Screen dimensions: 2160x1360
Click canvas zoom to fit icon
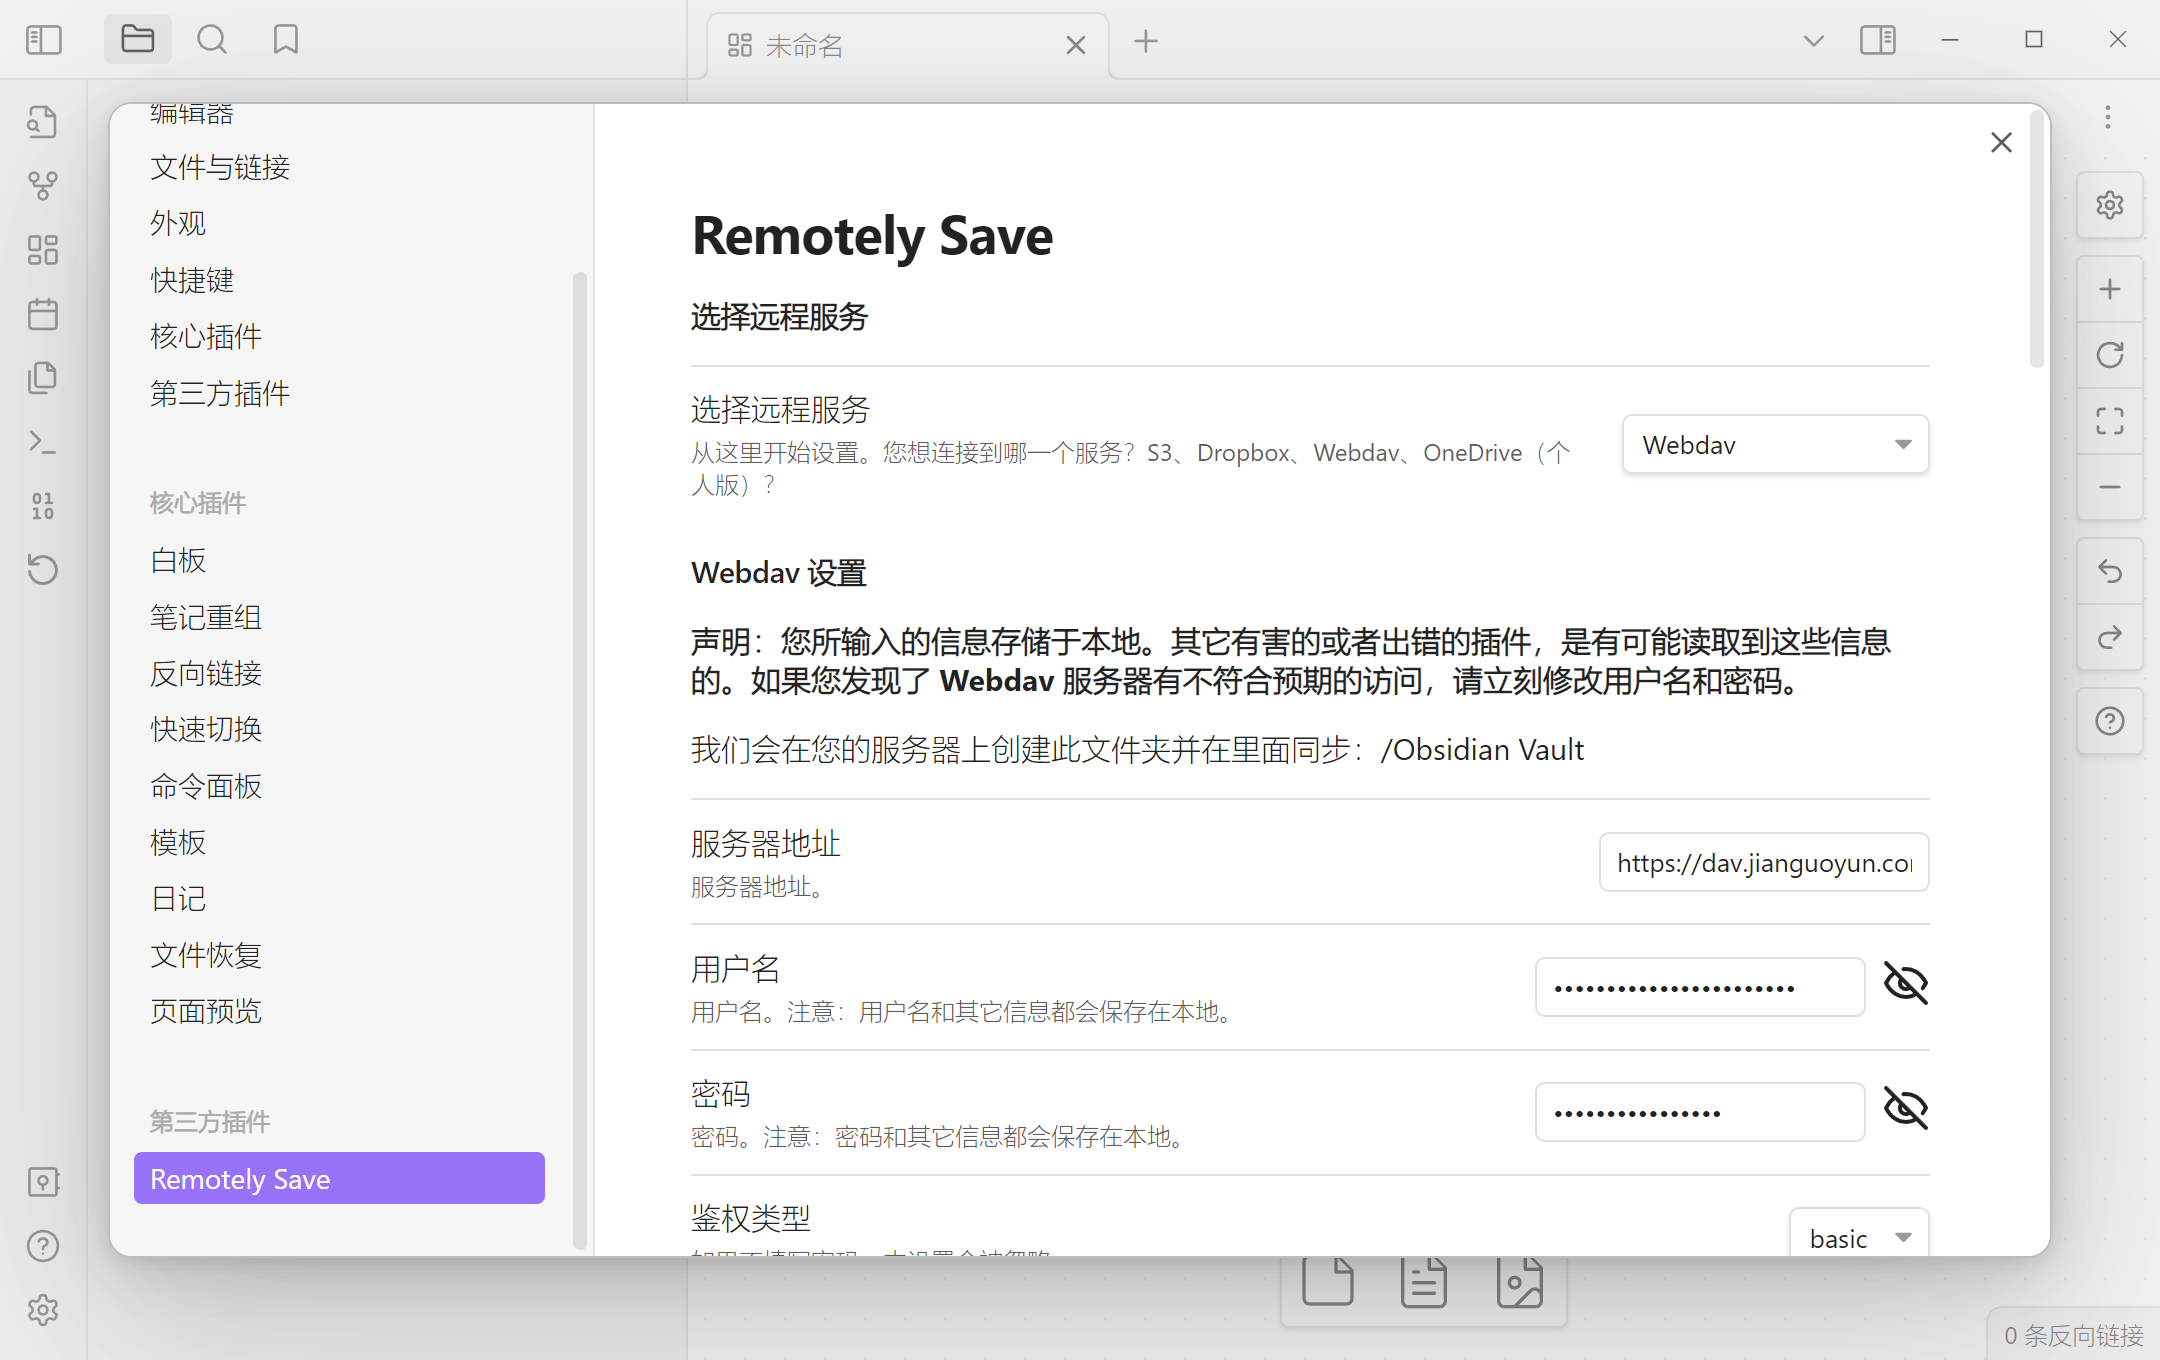pyautogui.click(x=2110, y=421)
